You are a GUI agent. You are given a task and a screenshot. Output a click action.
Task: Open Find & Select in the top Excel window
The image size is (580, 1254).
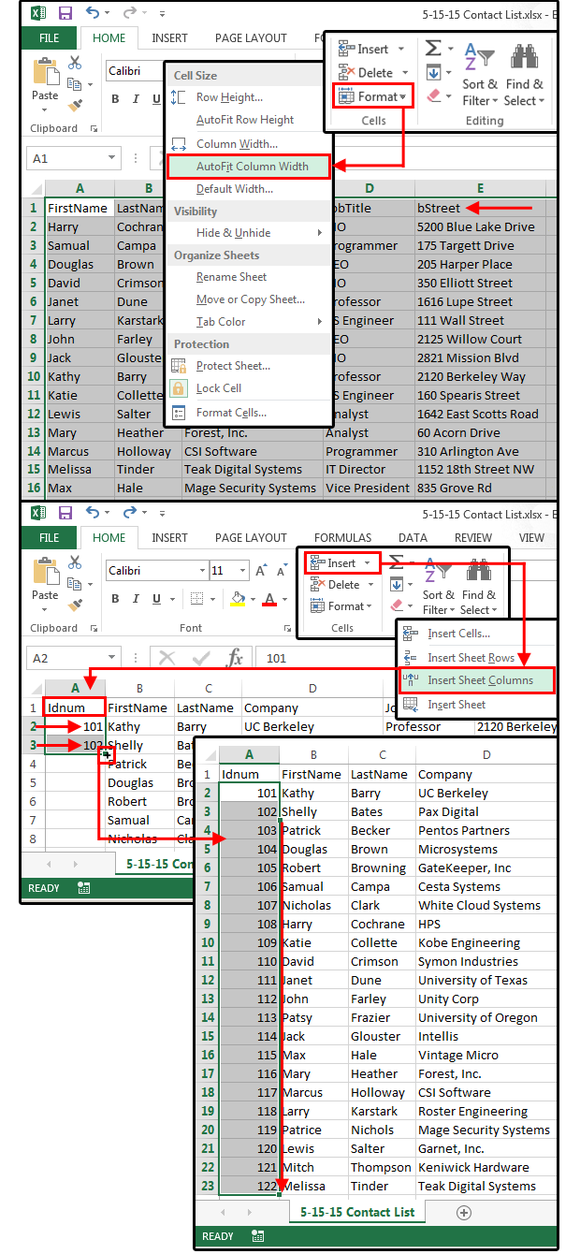524,76
